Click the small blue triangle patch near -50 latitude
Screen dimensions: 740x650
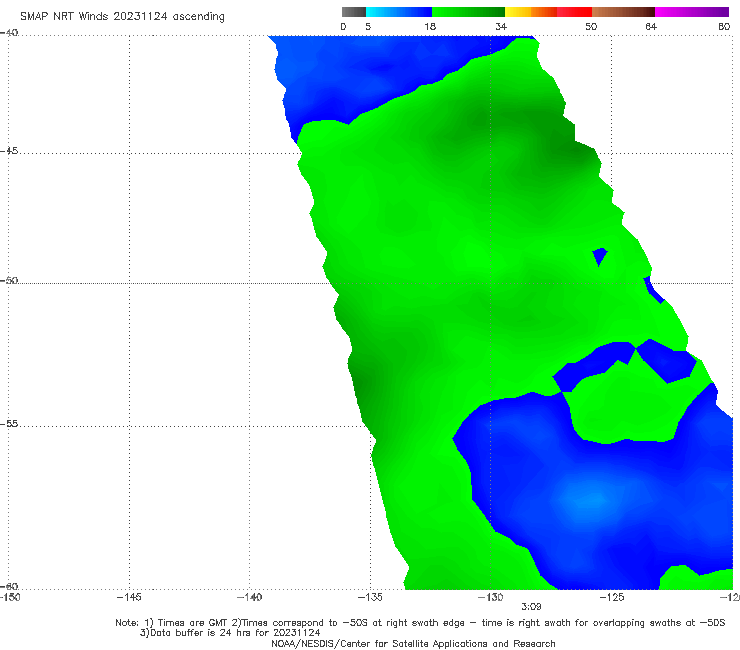[599, 256]
